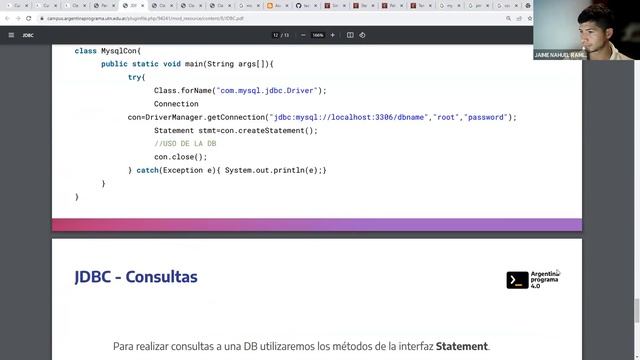Click the 'con.close();' code line
The height and width of the screenshot is (360, 640).
click(x=180, y=157)
